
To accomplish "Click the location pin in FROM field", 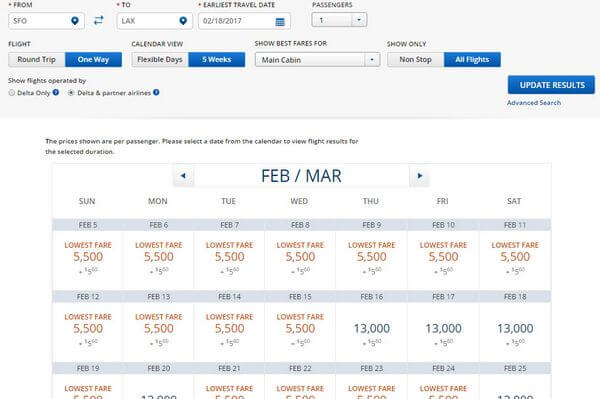I will [75, 21].
